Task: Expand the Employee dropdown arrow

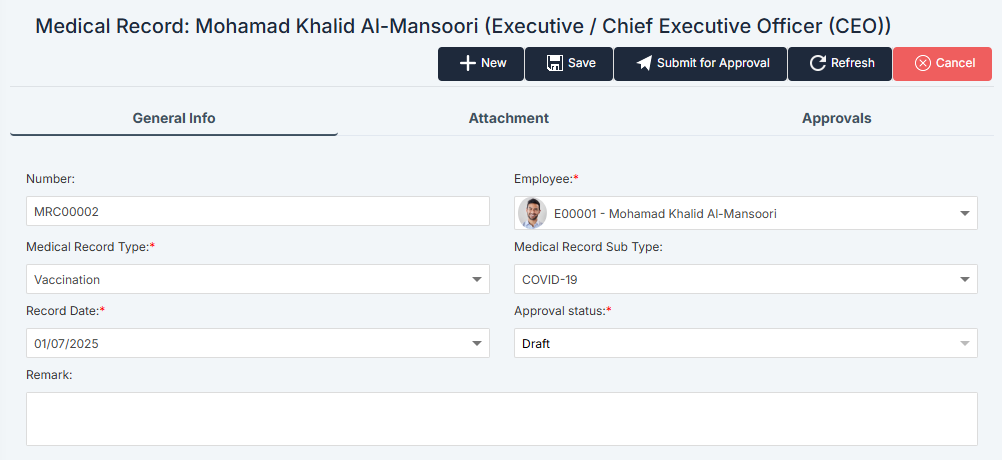Action: point(964,213)
